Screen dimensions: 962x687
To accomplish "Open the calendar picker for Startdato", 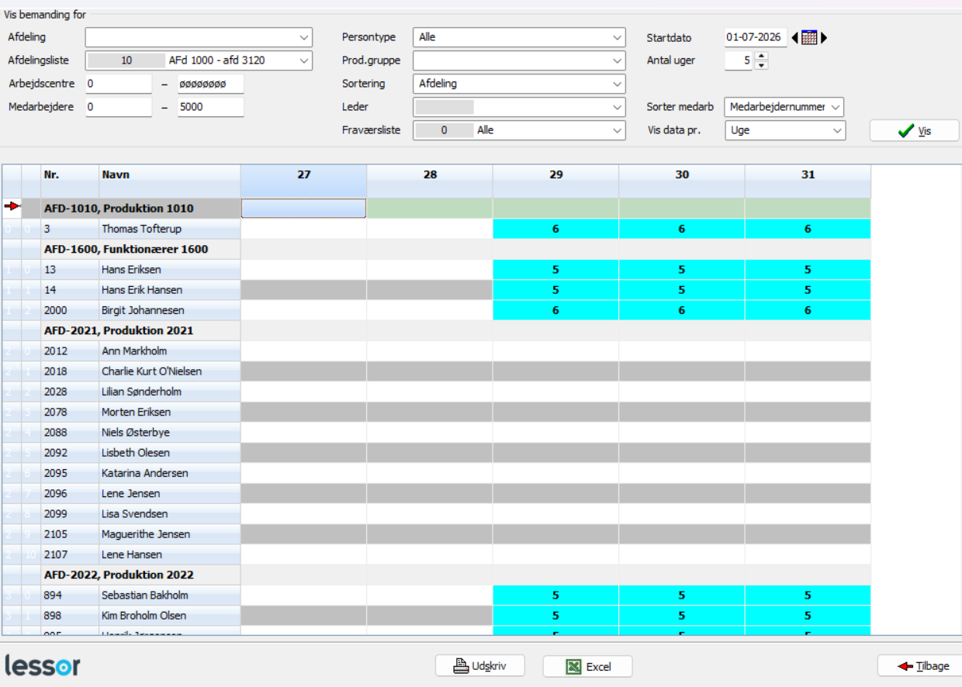I will pos(809,37).
